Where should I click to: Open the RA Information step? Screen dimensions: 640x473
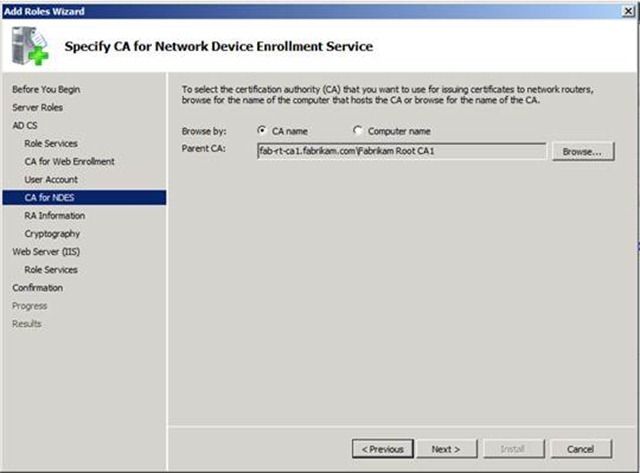[x=55, y=215]
